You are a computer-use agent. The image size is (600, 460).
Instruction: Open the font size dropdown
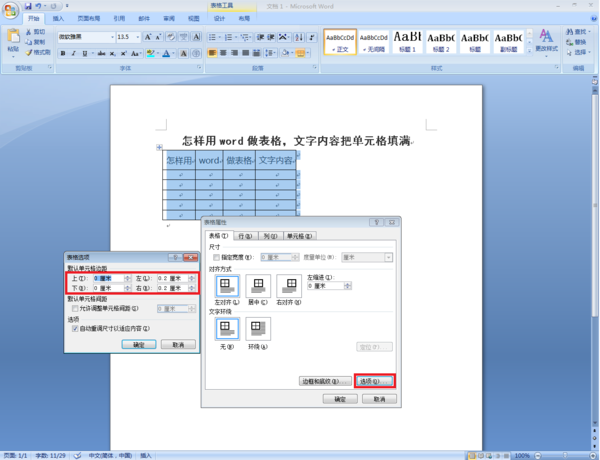pos(138,37)
